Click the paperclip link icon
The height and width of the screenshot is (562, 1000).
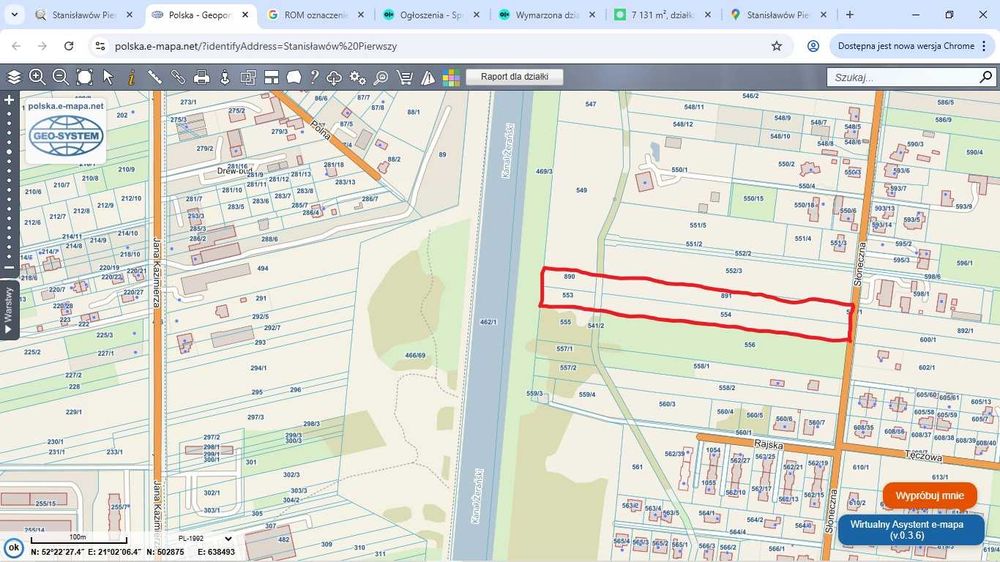pyautogui.click(x=178, y=77)
